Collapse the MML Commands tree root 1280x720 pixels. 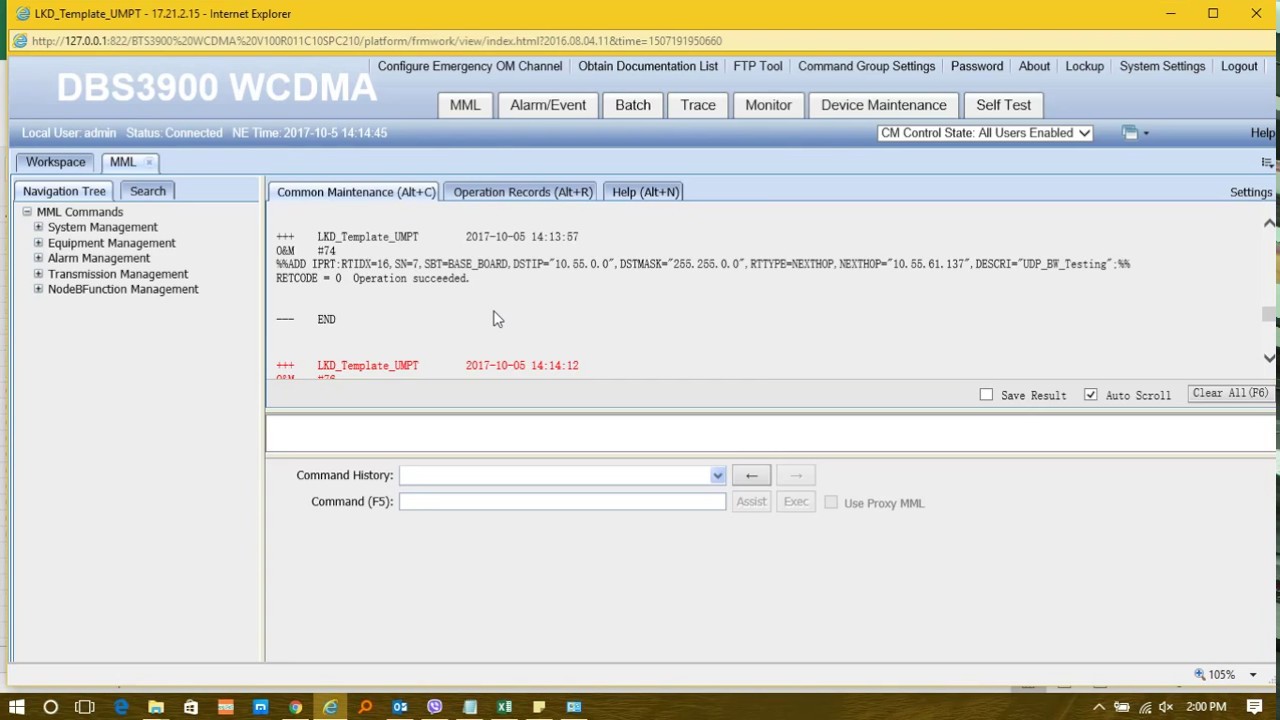click(x=27, y=212)
